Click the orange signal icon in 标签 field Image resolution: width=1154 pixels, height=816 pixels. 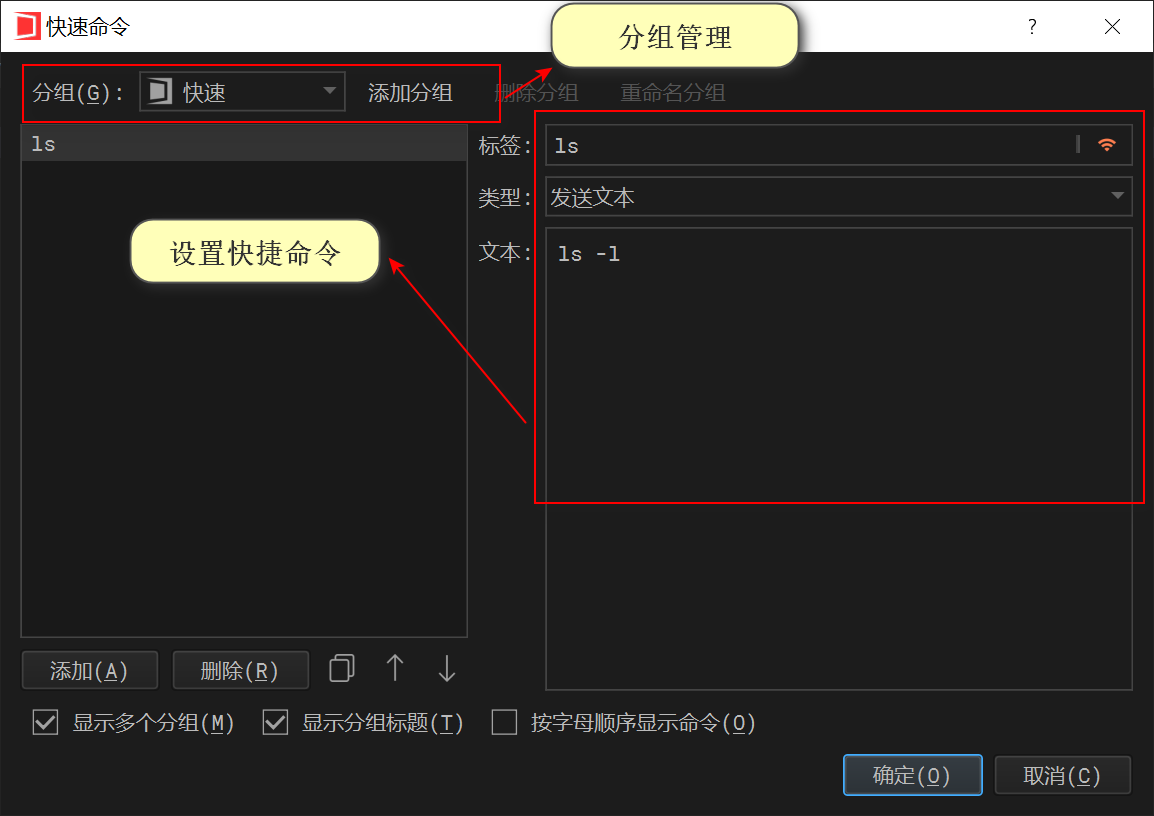pyautogui.click(x=1106, y=144)
